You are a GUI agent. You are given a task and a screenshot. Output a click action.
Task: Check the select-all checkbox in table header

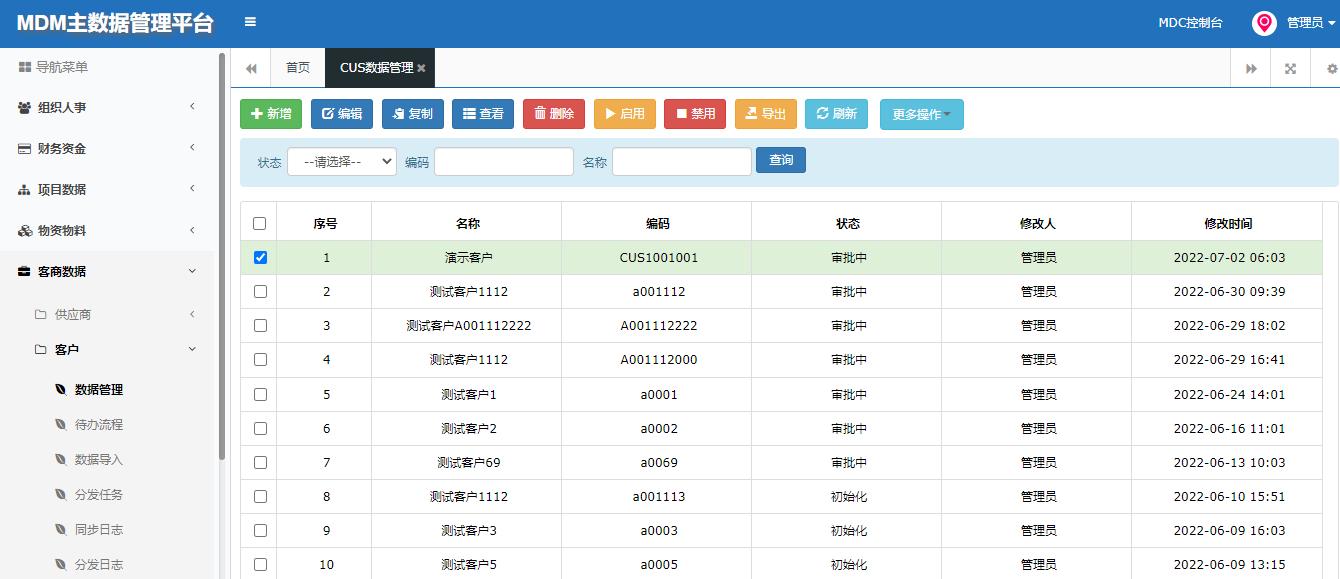point(260,221)
